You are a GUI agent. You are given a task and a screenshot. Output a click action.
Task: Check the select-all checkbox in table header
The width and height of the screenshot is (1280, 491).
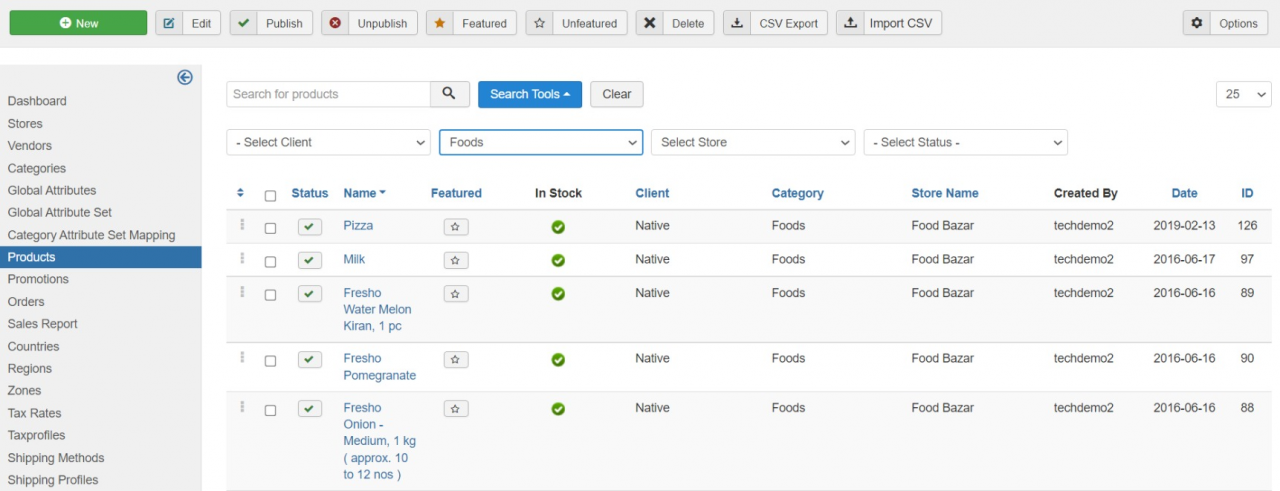pos(270,195)
